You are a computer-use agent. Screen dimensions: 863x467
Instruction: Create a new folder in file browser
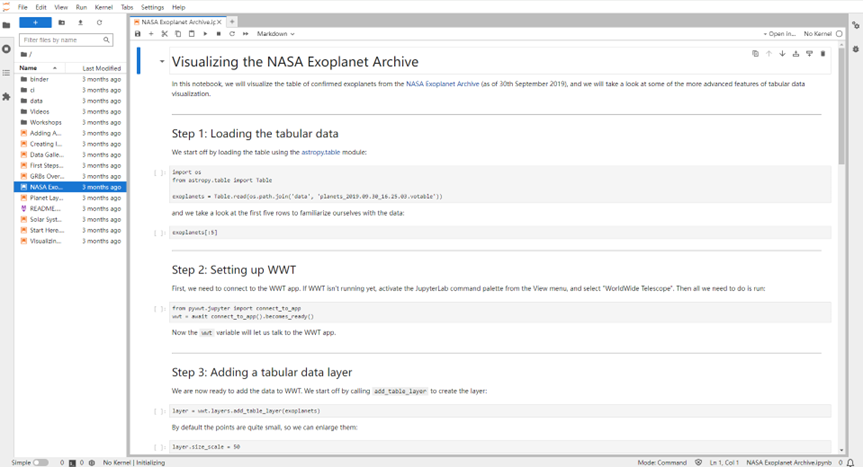tap(62, 23)
